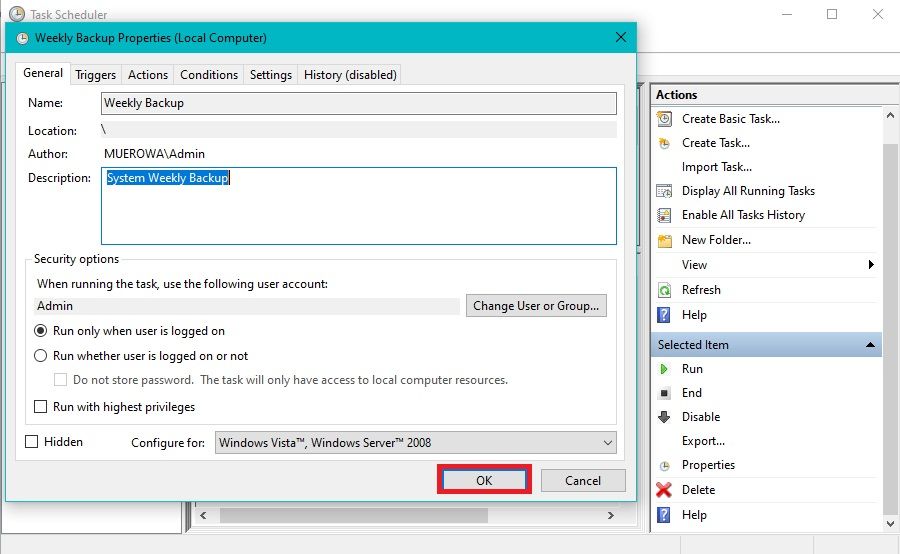Screen dimensions: 900x554
Task: Open the Conditions tab
Action: (x=209, y=75)
